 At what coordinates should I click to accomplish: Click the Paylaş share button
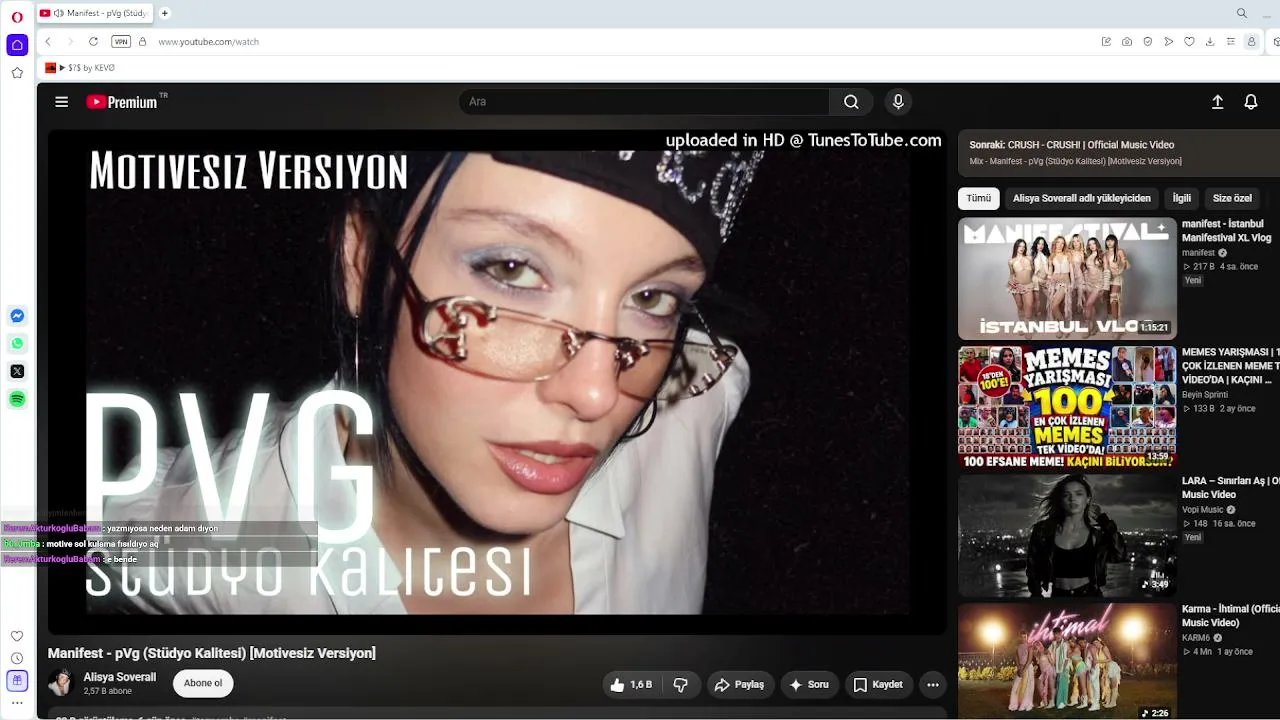(740, 685)
